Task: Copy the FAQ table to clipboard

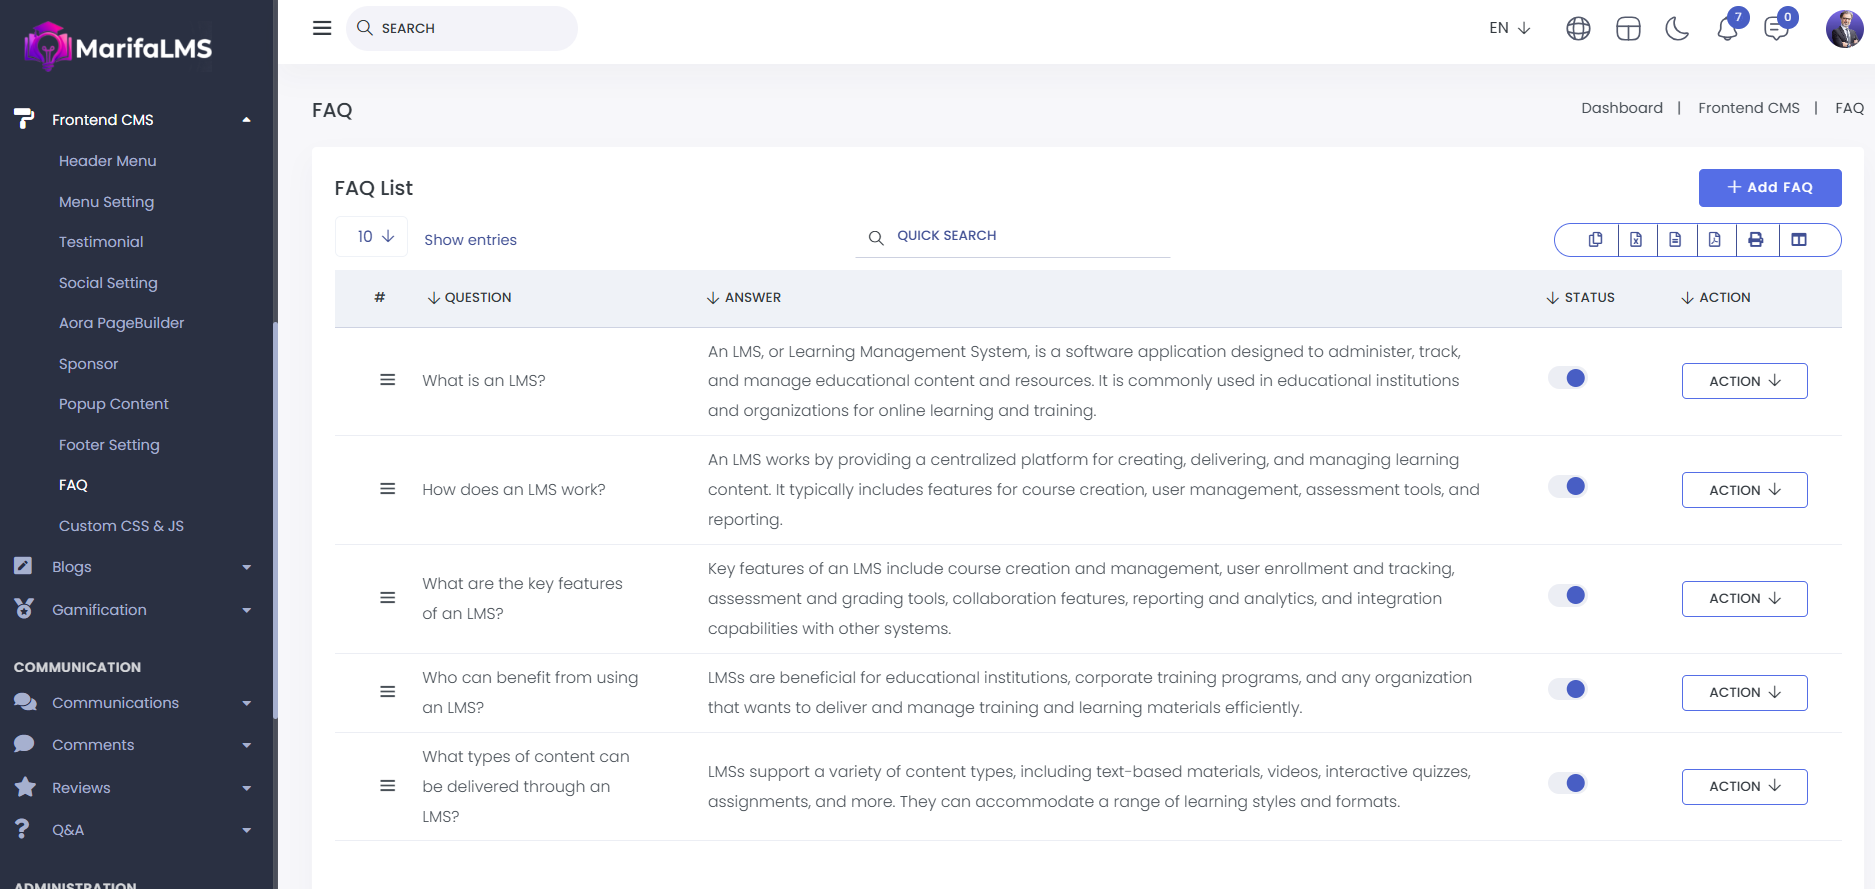Action: click(x=1595, y=240)
